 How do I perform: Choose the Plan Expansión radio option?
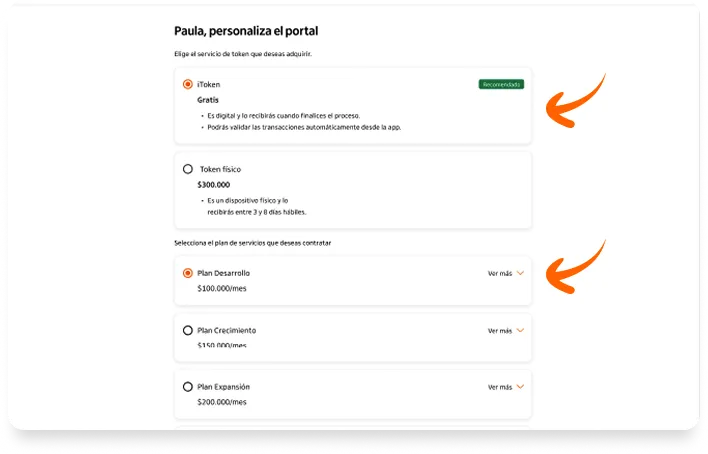[187, 387]
